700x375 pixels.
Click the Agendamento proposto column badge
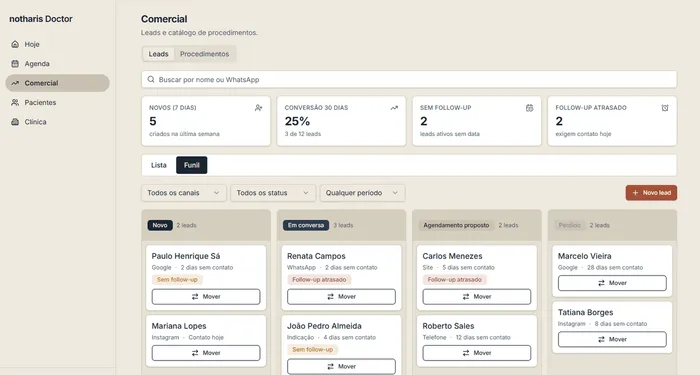(456, 225)
